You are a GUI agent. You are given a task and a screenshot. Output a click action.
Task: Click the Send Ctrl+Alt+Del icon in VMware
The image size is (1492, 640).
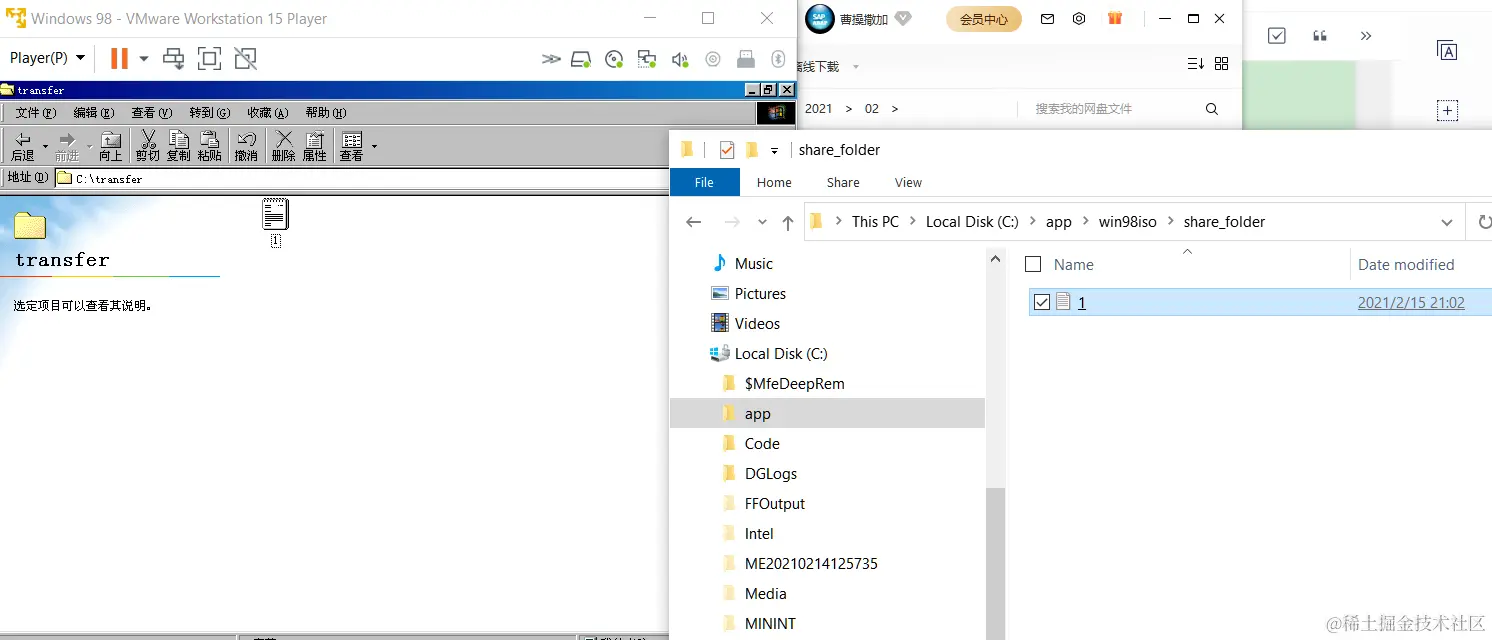coord(174,58)
